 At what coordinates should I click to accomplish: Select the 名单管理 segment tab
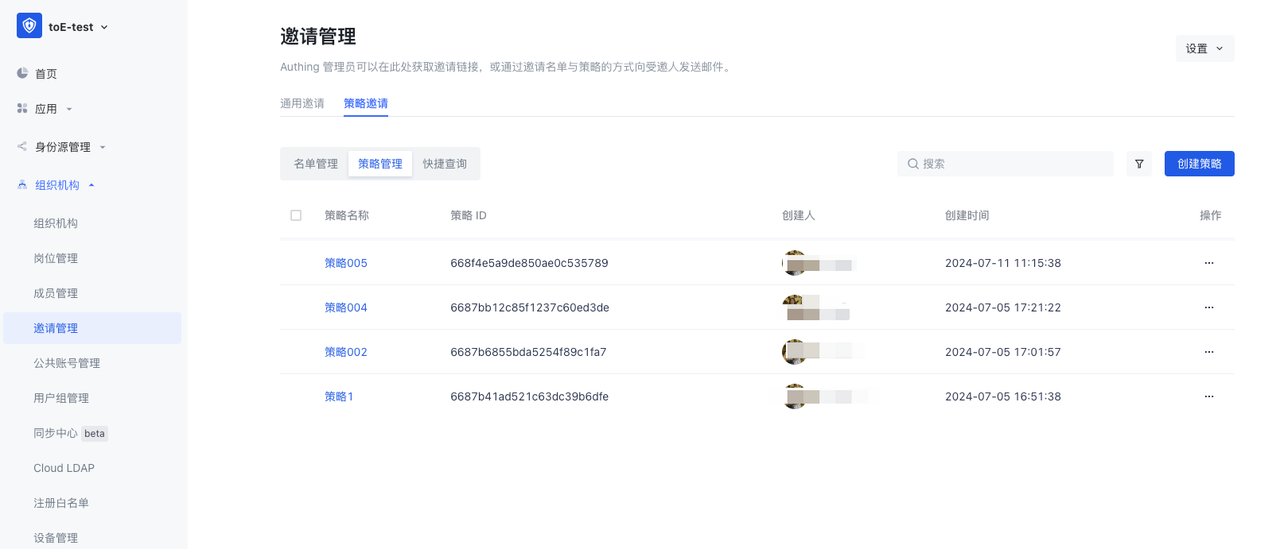(315, 164)
